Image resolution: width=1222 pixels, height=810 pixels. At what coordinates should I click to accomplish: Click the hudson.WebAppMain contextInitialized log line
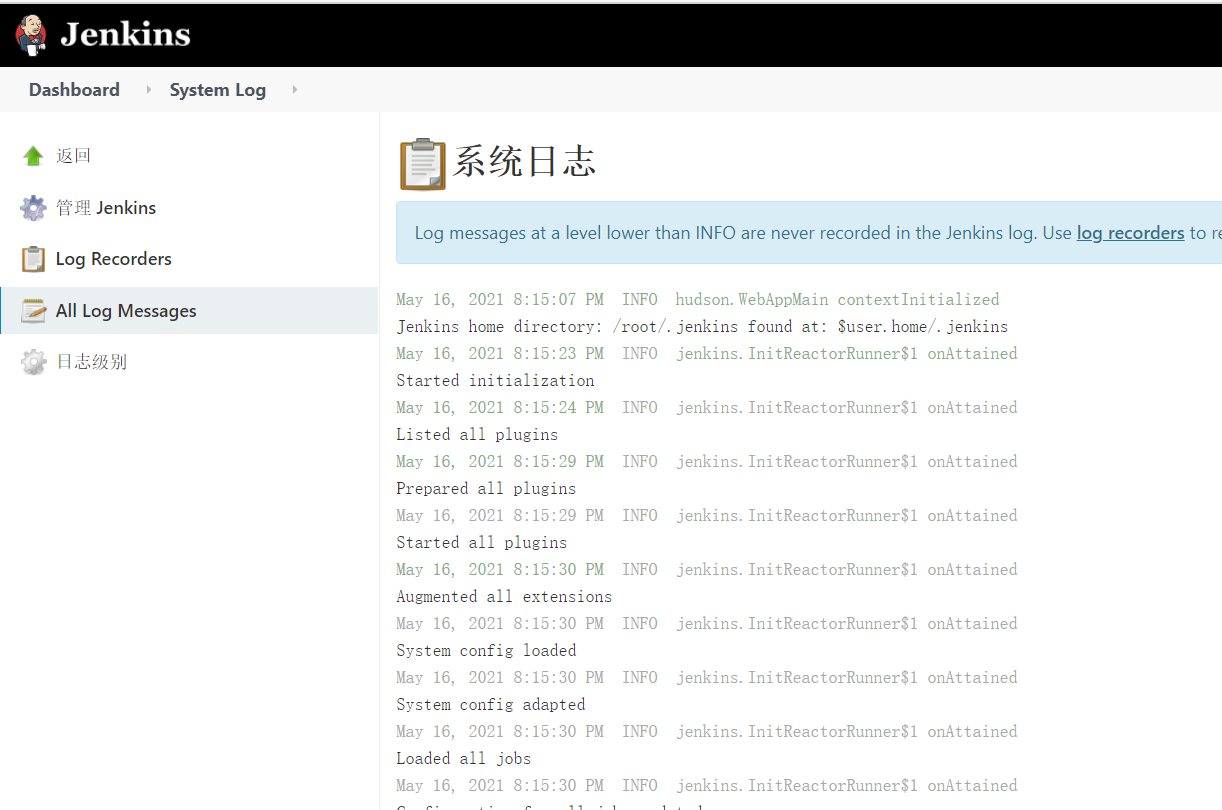tap(697, 300)
